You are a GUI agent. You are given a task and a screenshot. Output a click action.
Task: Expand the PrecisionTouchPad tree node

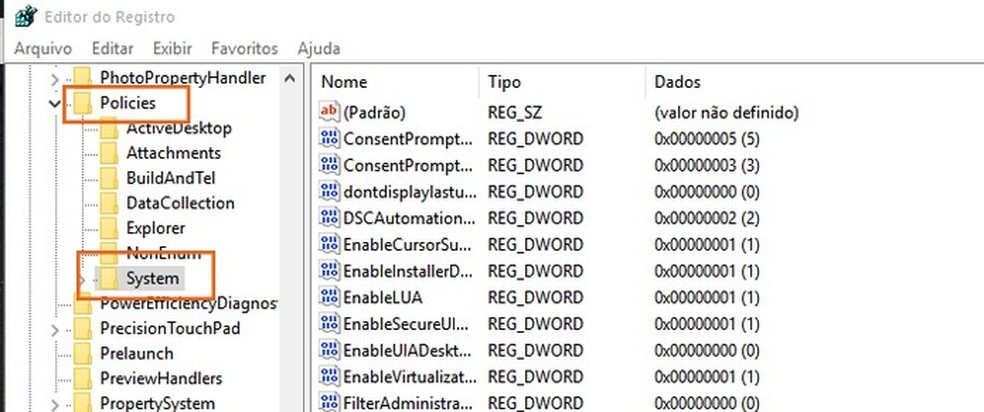(x=53, y=328)
